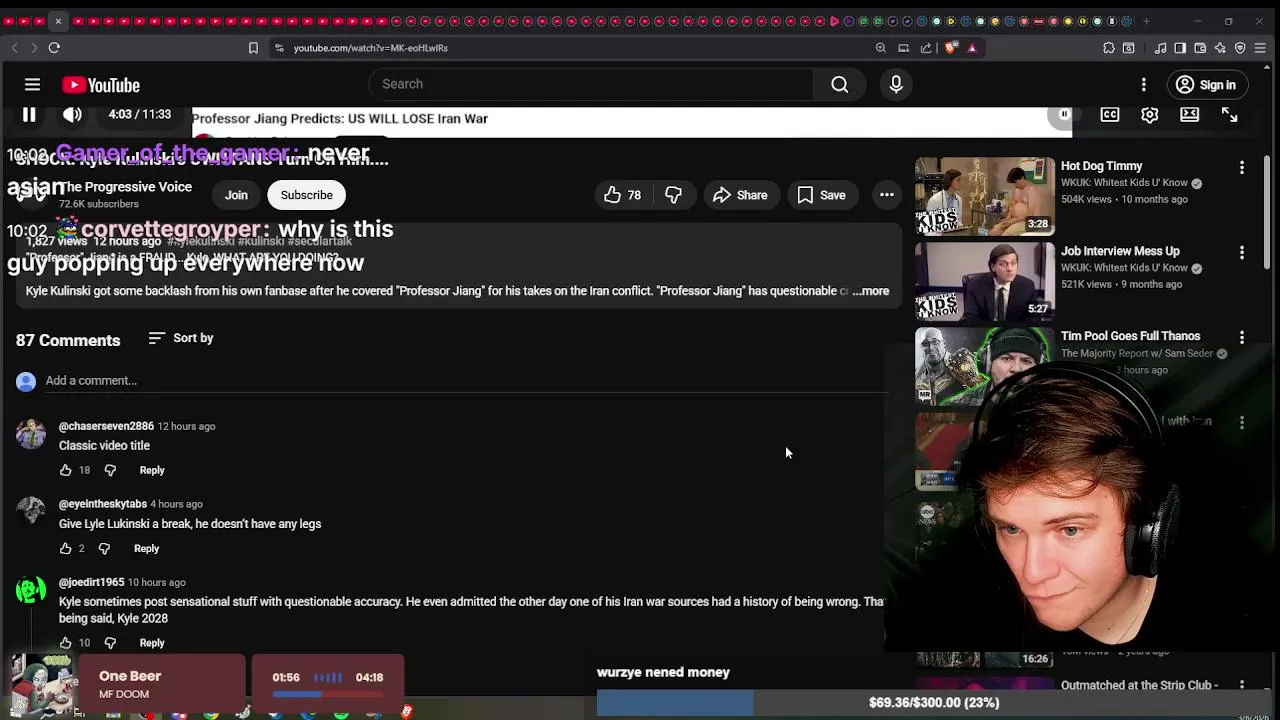Open the Job Interview Mess Up thumbnail

click(x=984, y=280)
